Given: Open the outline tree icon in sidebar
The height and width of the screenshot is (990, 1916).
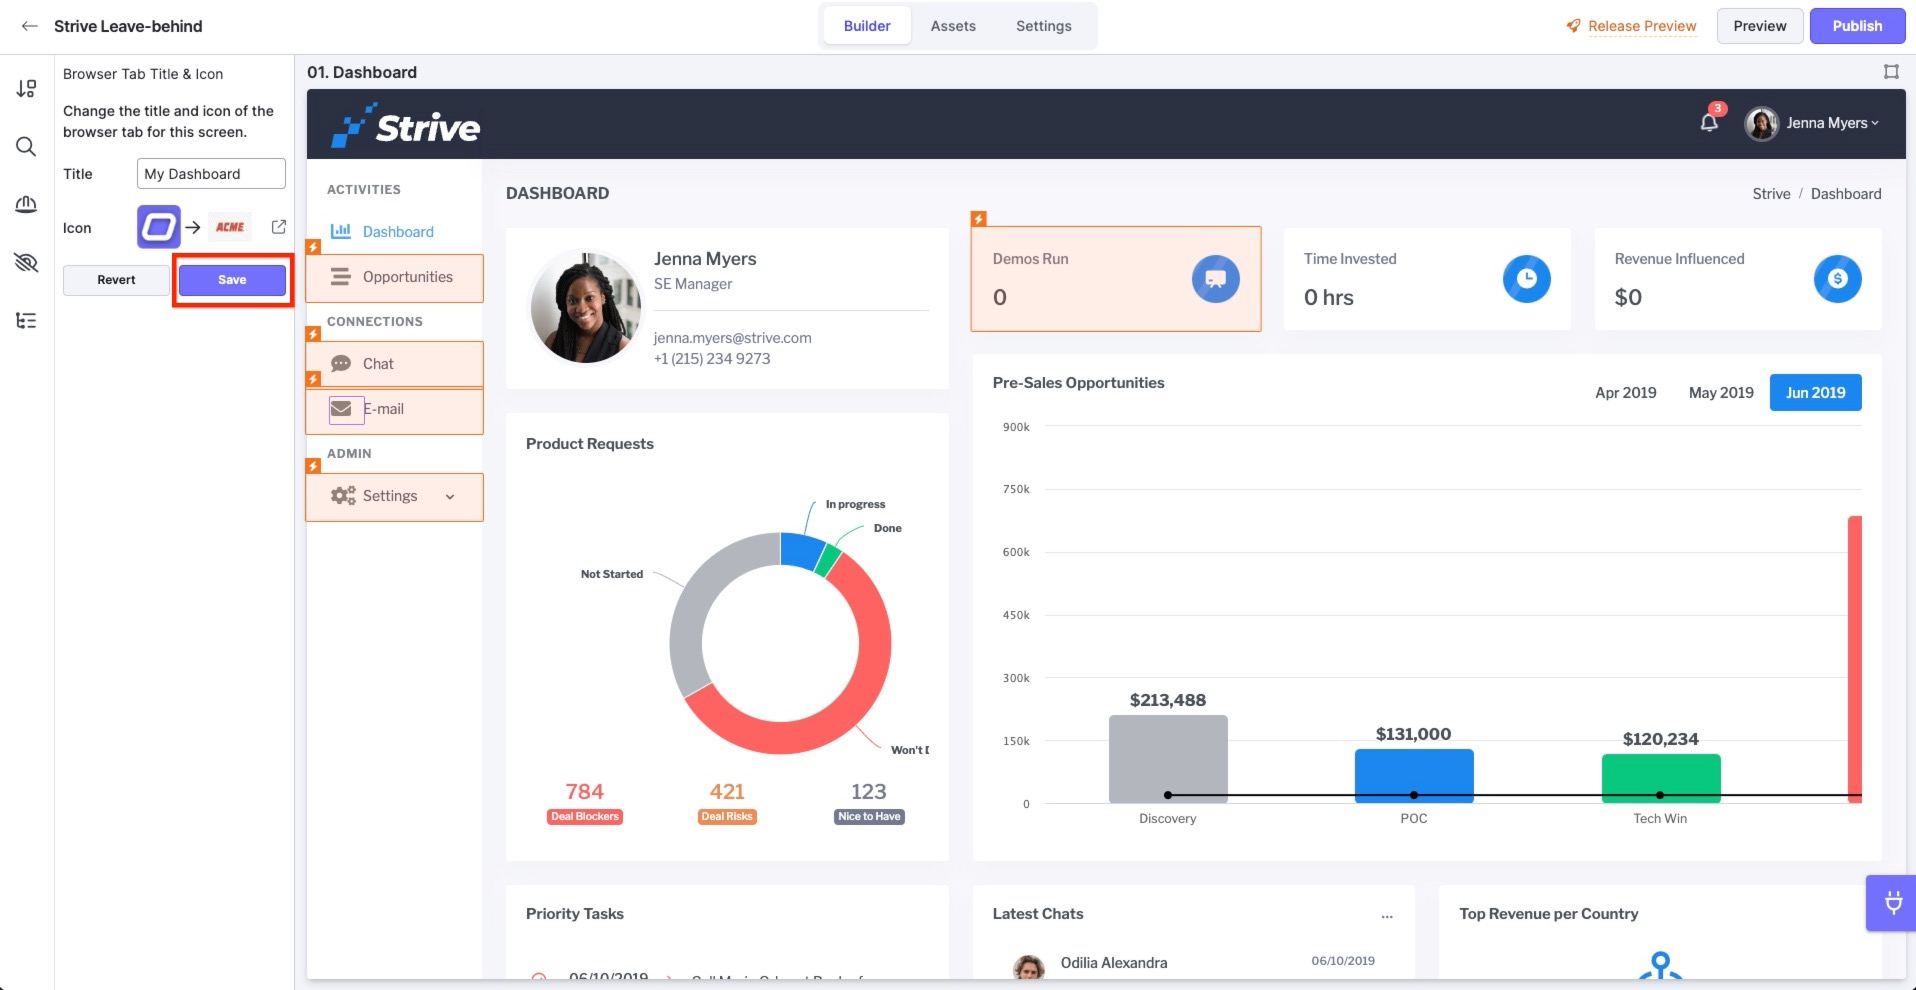Looking at the screenshot, I should click(x=26, y=321).
